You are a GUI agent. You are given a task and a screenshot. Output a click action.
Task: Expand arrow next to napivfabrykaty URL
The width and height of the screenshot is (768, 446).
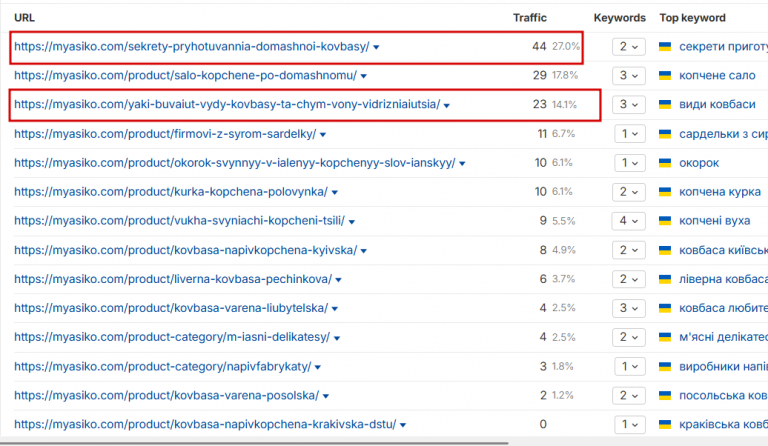pyautogui.click(x=317, y=367)
